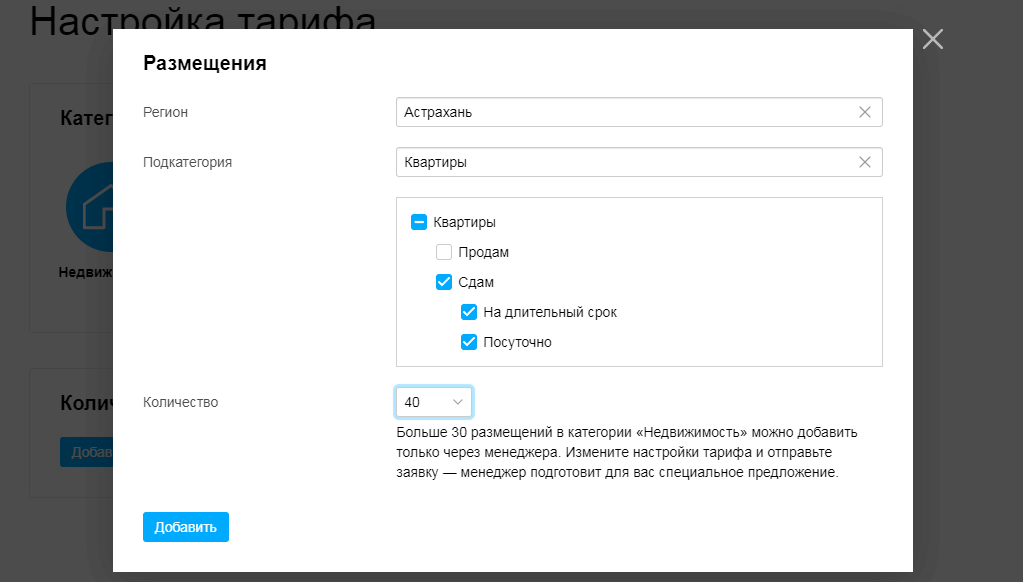The image size is (1023, 582).
Task: Select the Посуточно label text
Action: (517, 342)
